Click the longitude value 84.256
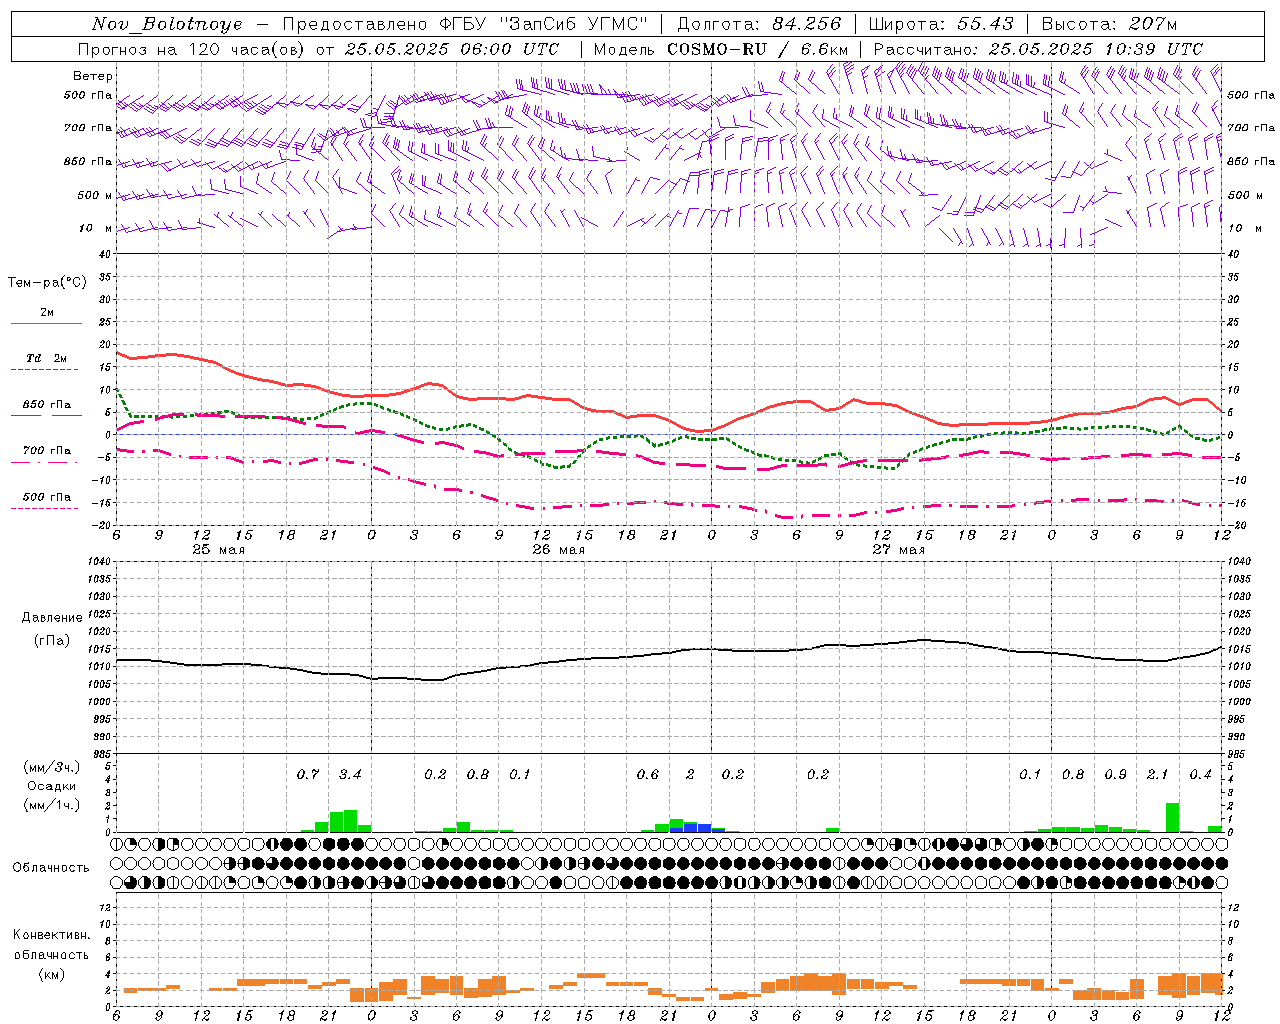1280x1024 pixels. (806, 24)
